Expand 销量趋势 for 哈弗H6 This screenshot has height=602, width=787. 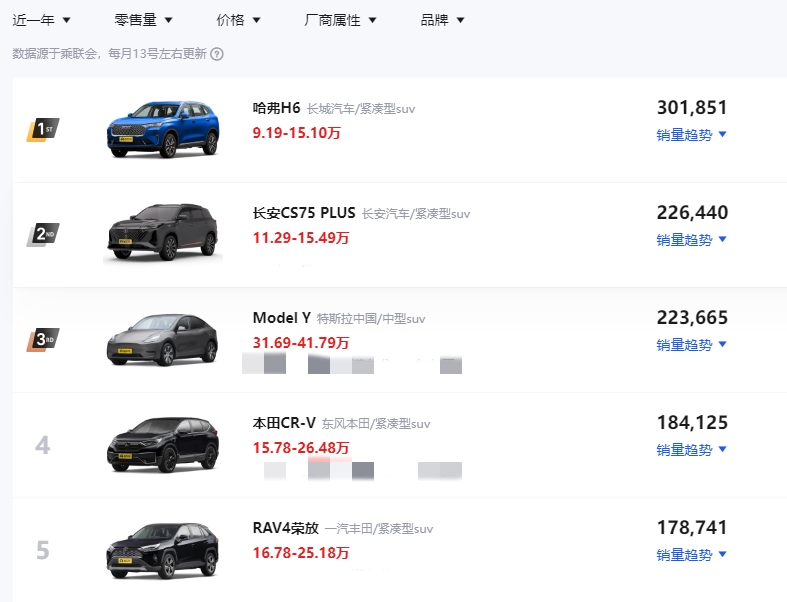[x=691, y=135]
